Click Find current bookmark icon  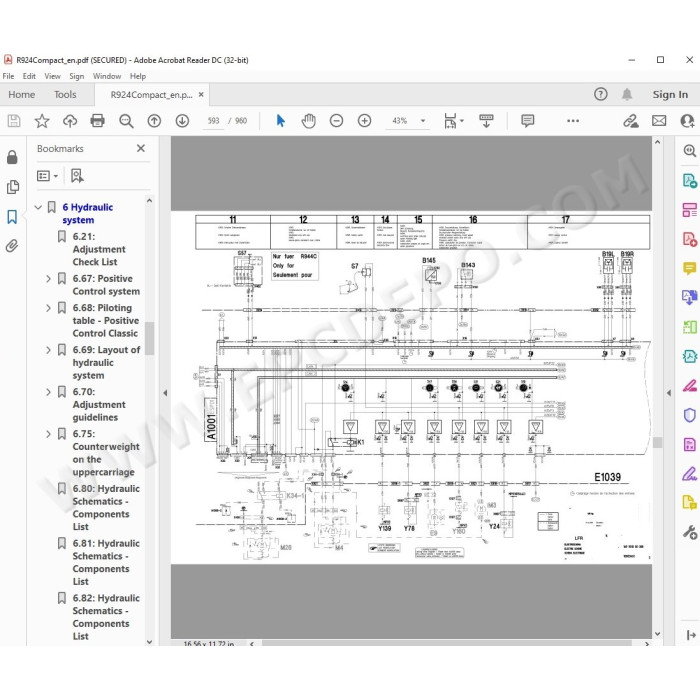click(77, 175)
